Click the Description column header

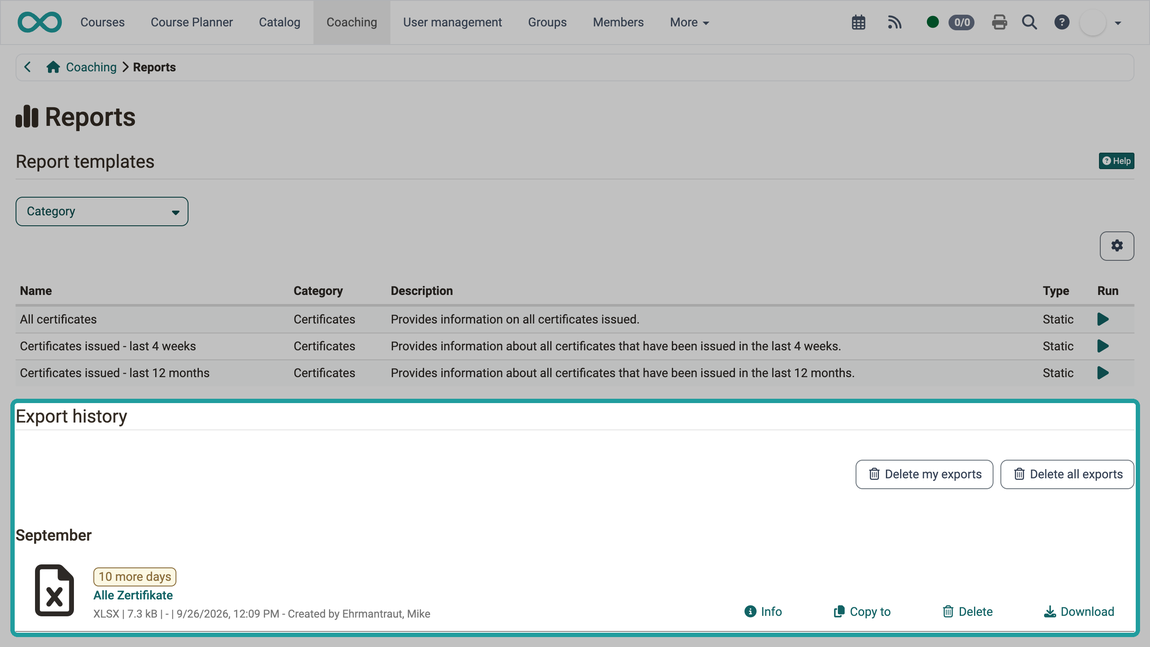click(422, 290)
